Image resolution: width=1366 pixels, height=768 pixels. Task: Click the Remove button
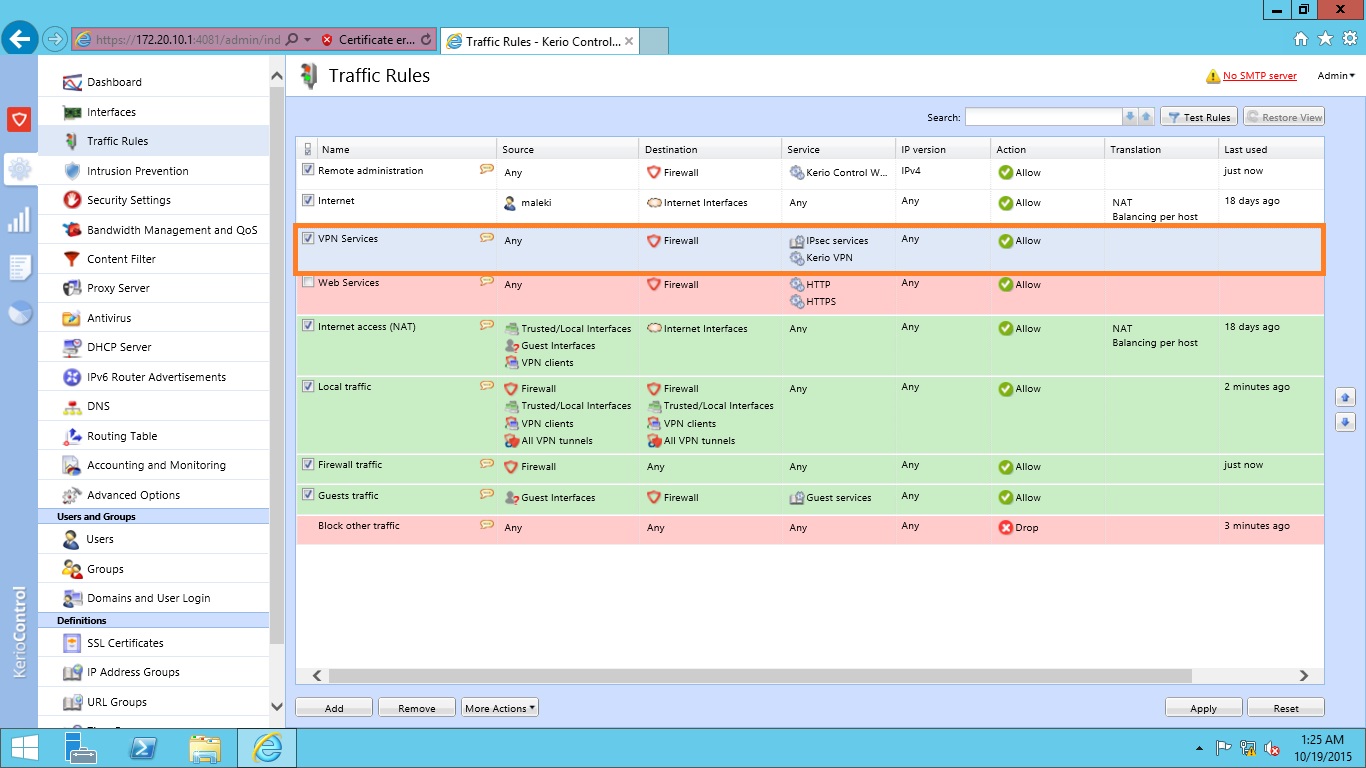[417, 708]
